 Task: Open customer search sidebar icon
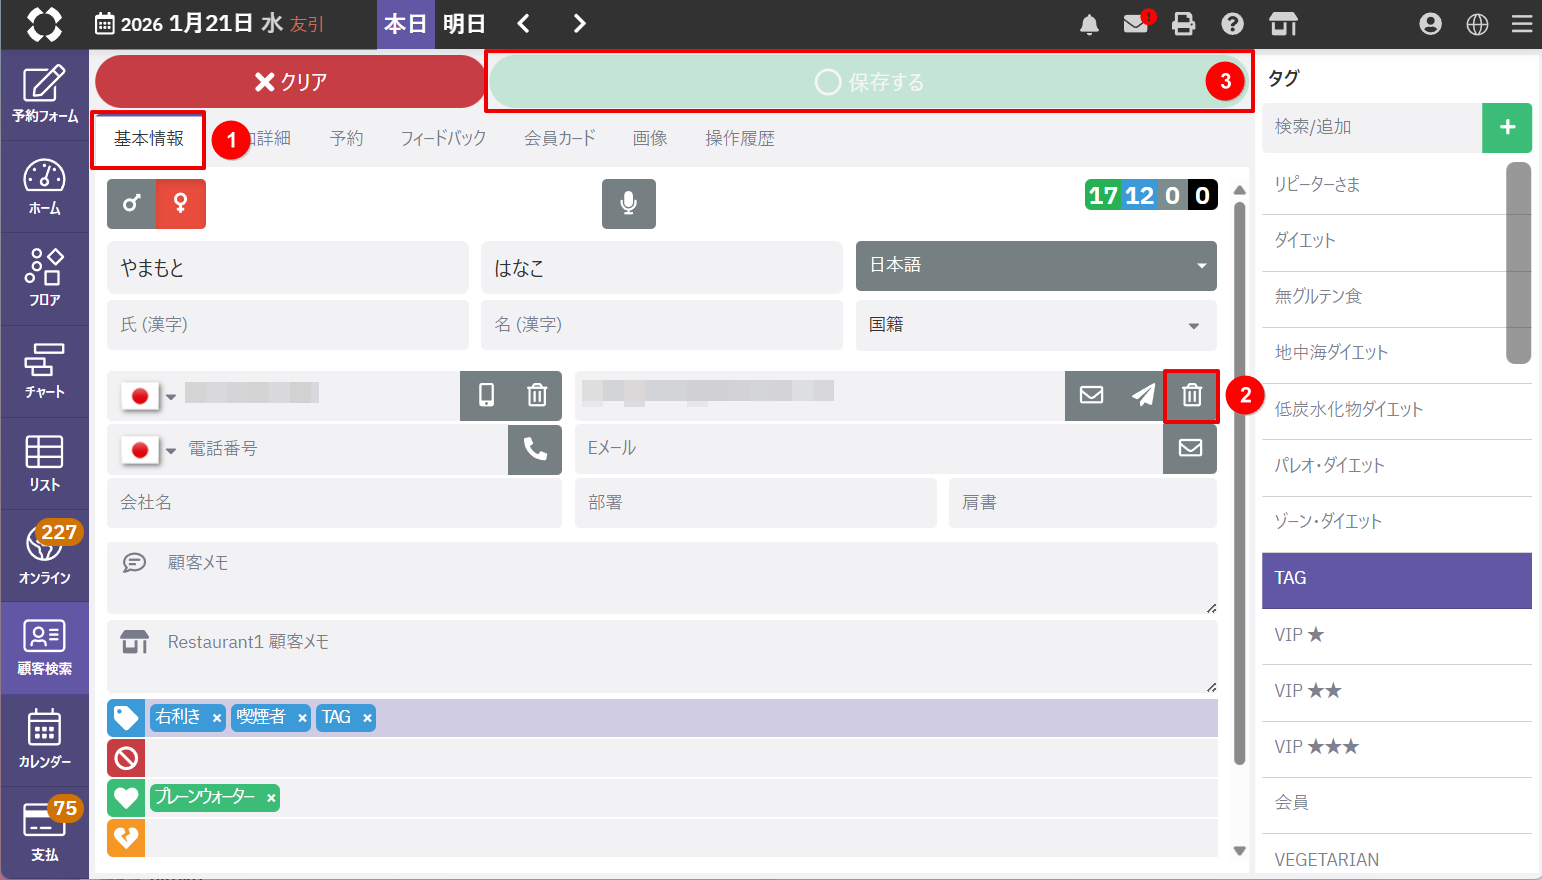click(44, 647)
